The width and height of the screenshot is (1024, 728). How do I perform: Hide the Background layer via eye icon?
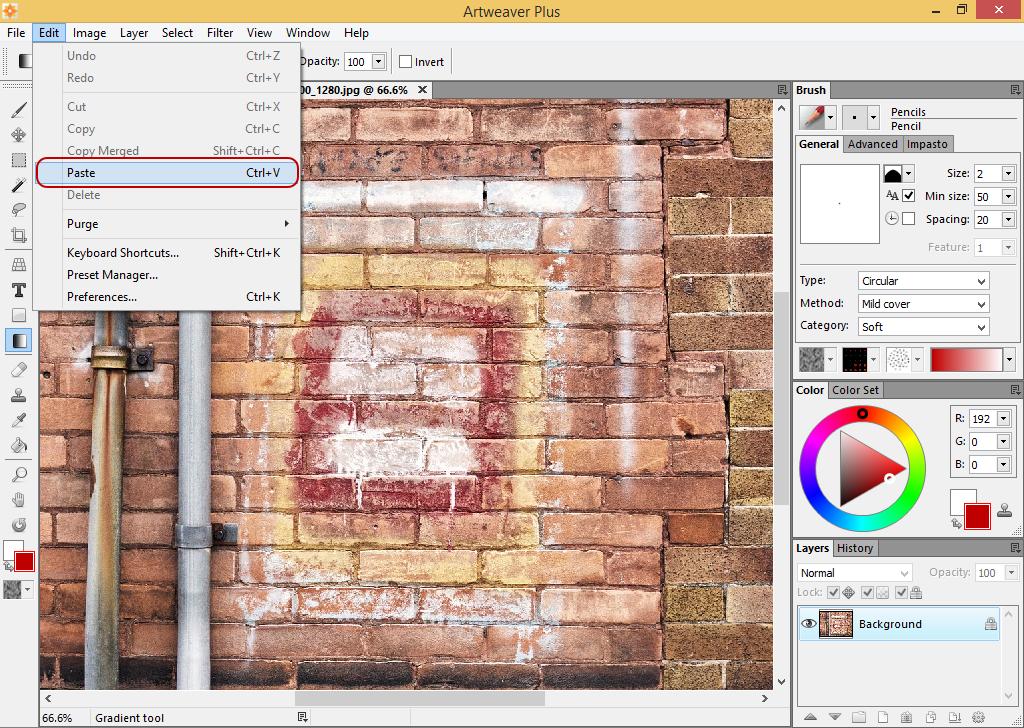point(809,624)
